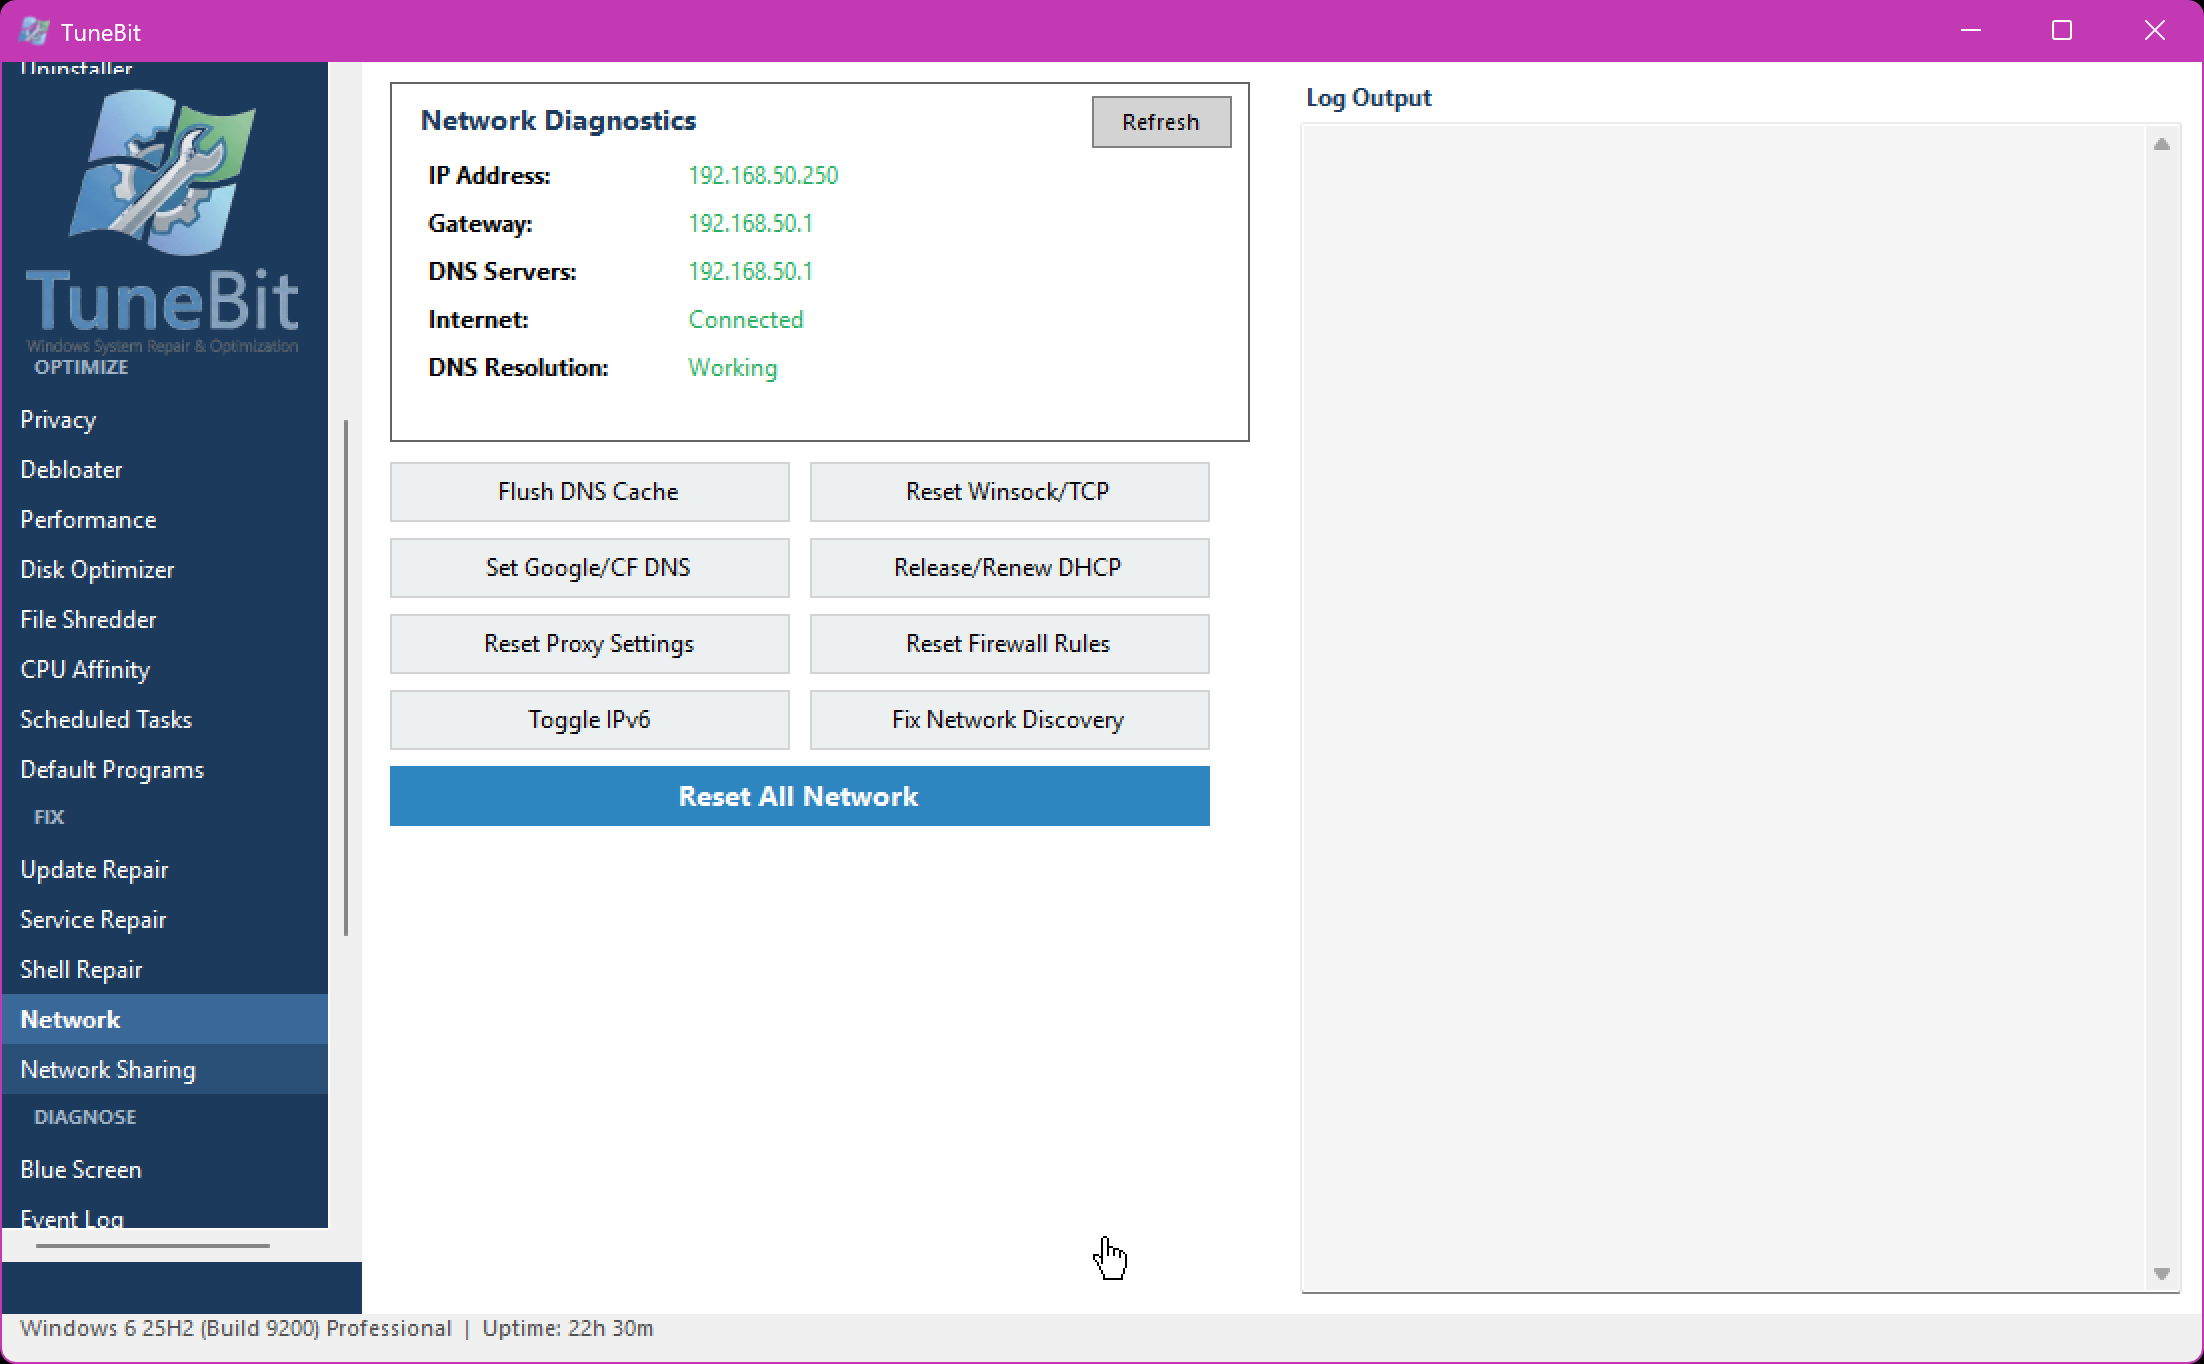Toggle IPv6 on or off
The height and width of the screenshot is (1364, 2204).
tap(589, 720)
